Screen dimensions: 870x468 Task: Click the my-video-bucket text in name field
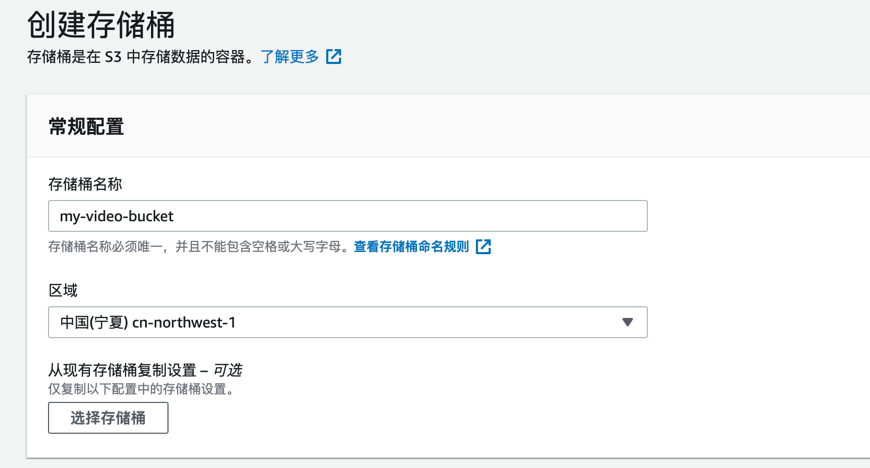(117, 216)
